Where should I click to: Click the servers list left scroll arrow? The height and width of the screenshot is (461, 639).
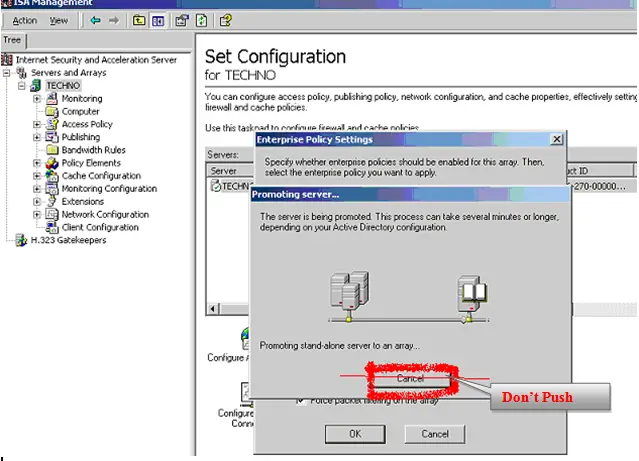(x=213, y=309)
